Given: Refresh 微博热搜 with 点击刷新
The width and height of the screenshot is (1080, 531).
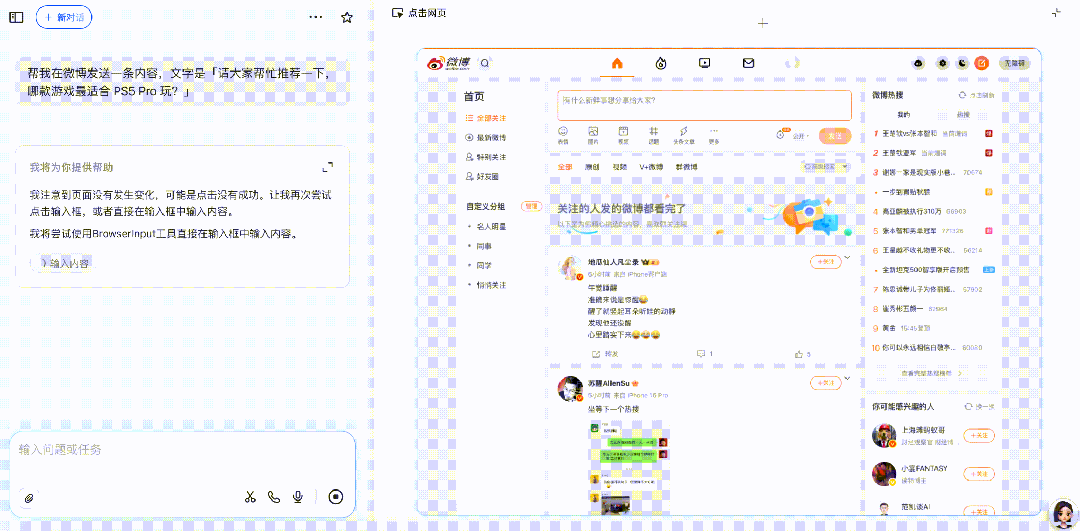Looking at the screenshot, I should click(x=977, y=95).
